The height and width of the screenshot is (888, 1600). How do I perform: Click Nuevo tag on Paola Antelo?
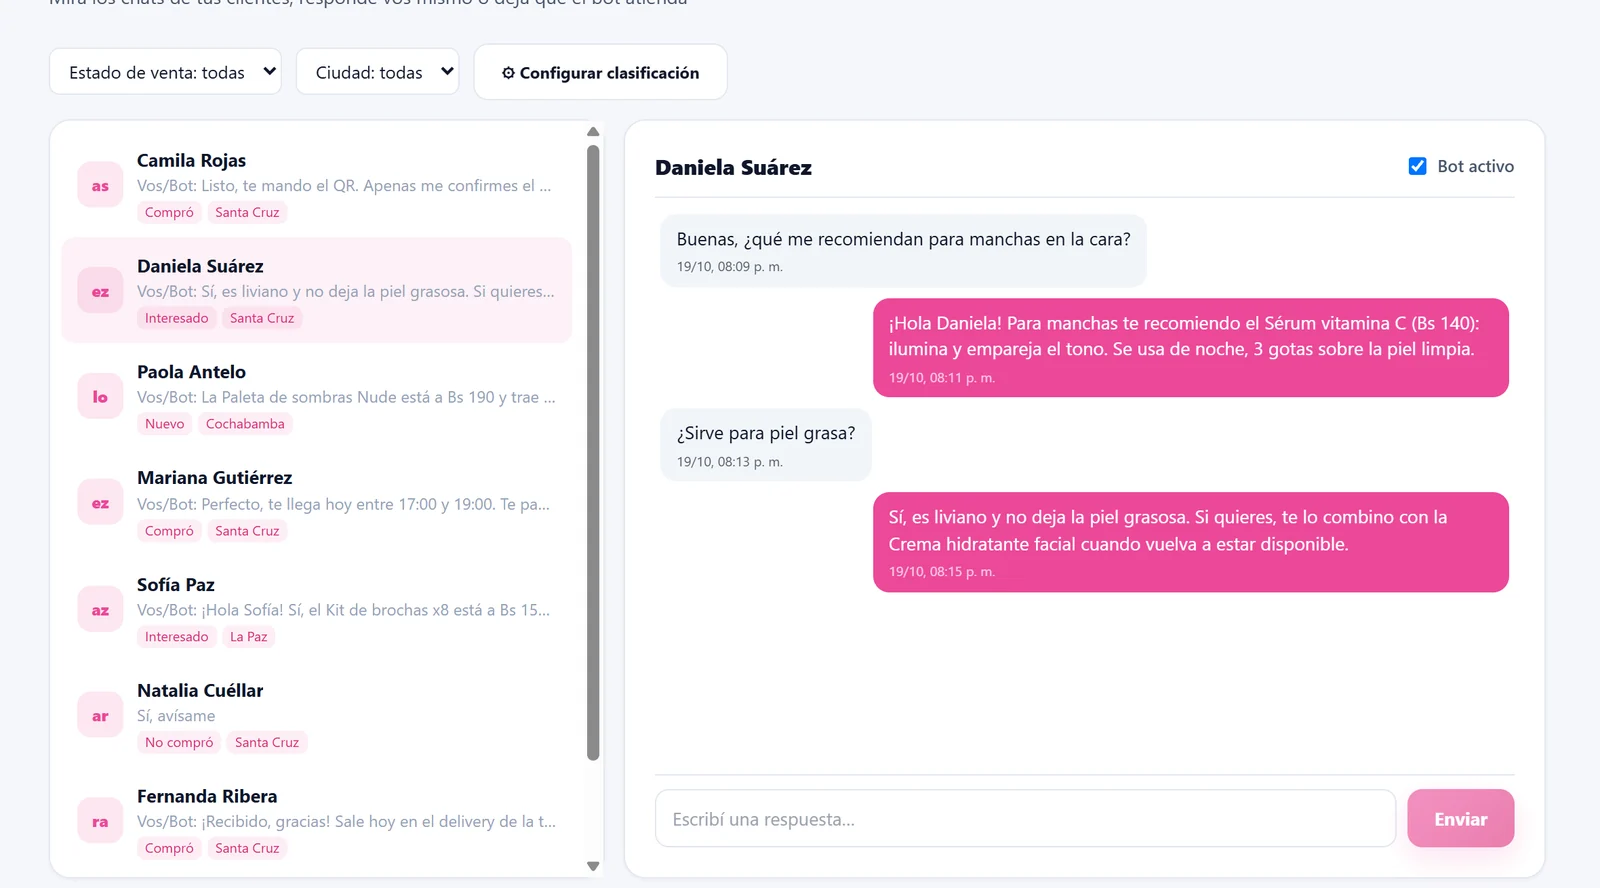click(165, 424)
